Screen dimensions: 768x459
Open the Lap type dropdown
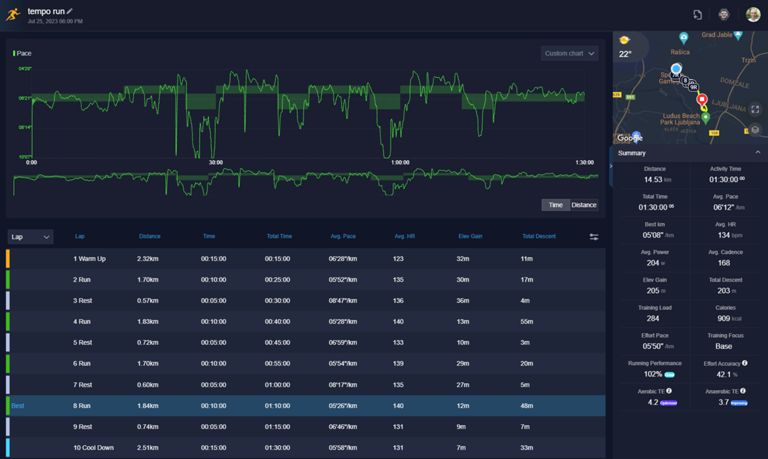30,237
